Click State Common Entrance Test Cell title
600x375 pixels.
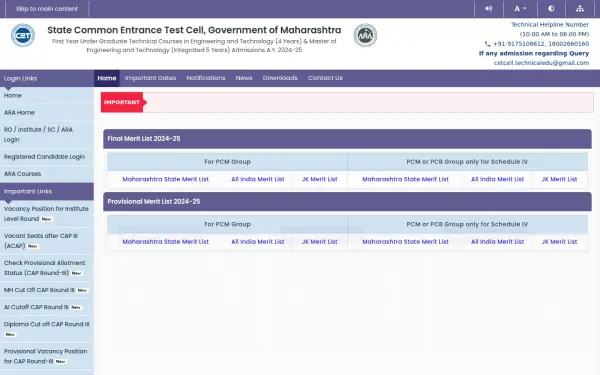[x=194, y=30]
